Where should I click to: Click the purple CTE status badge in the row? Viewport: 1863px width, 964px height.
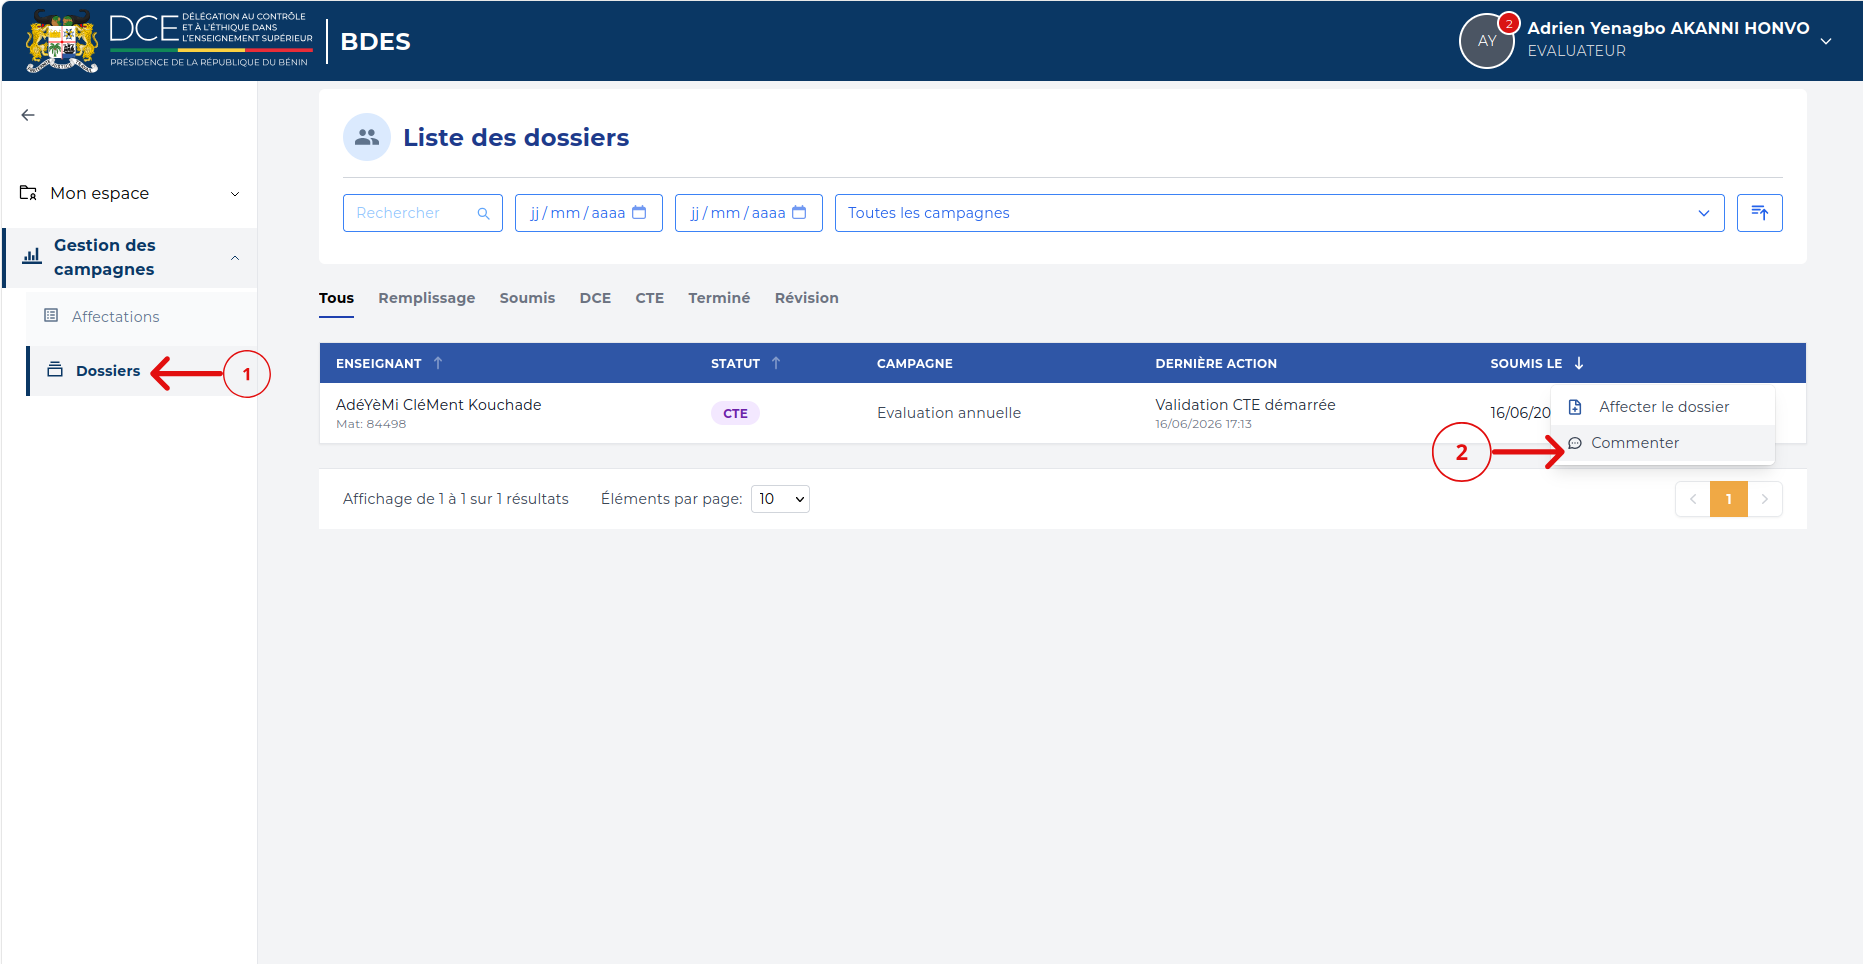735,413
